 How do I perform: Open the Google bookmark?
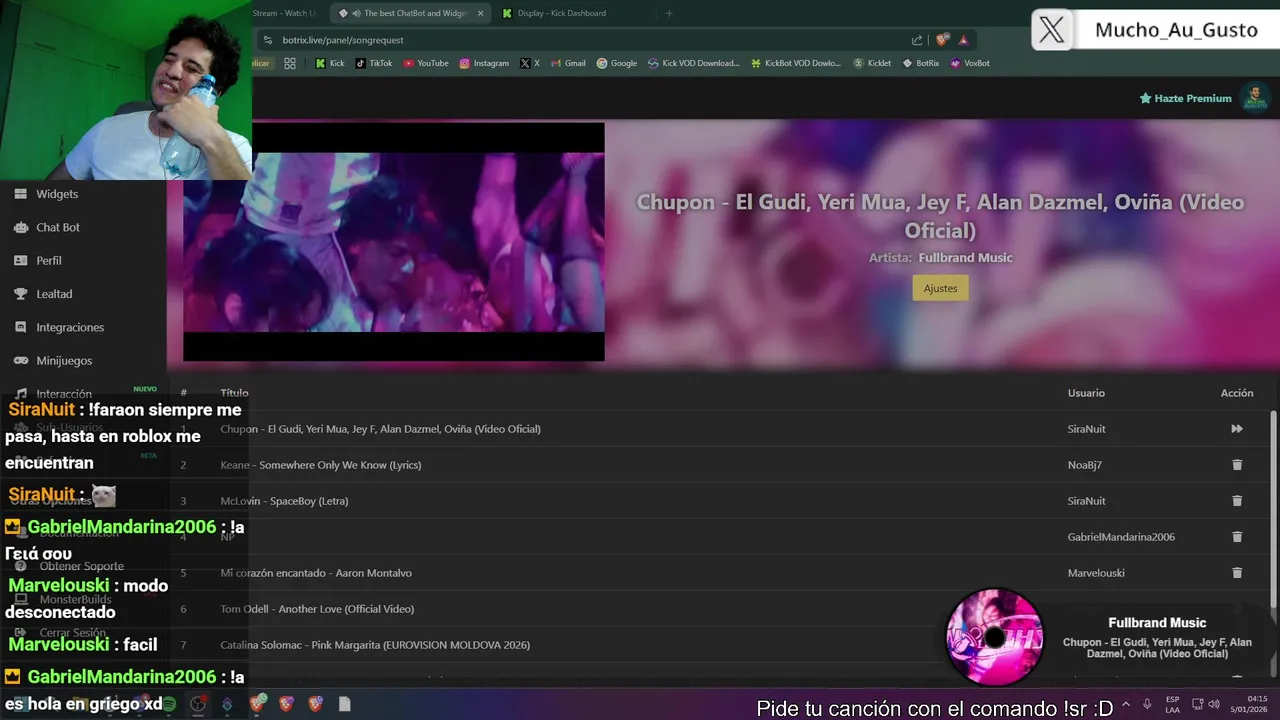point(617,63)
